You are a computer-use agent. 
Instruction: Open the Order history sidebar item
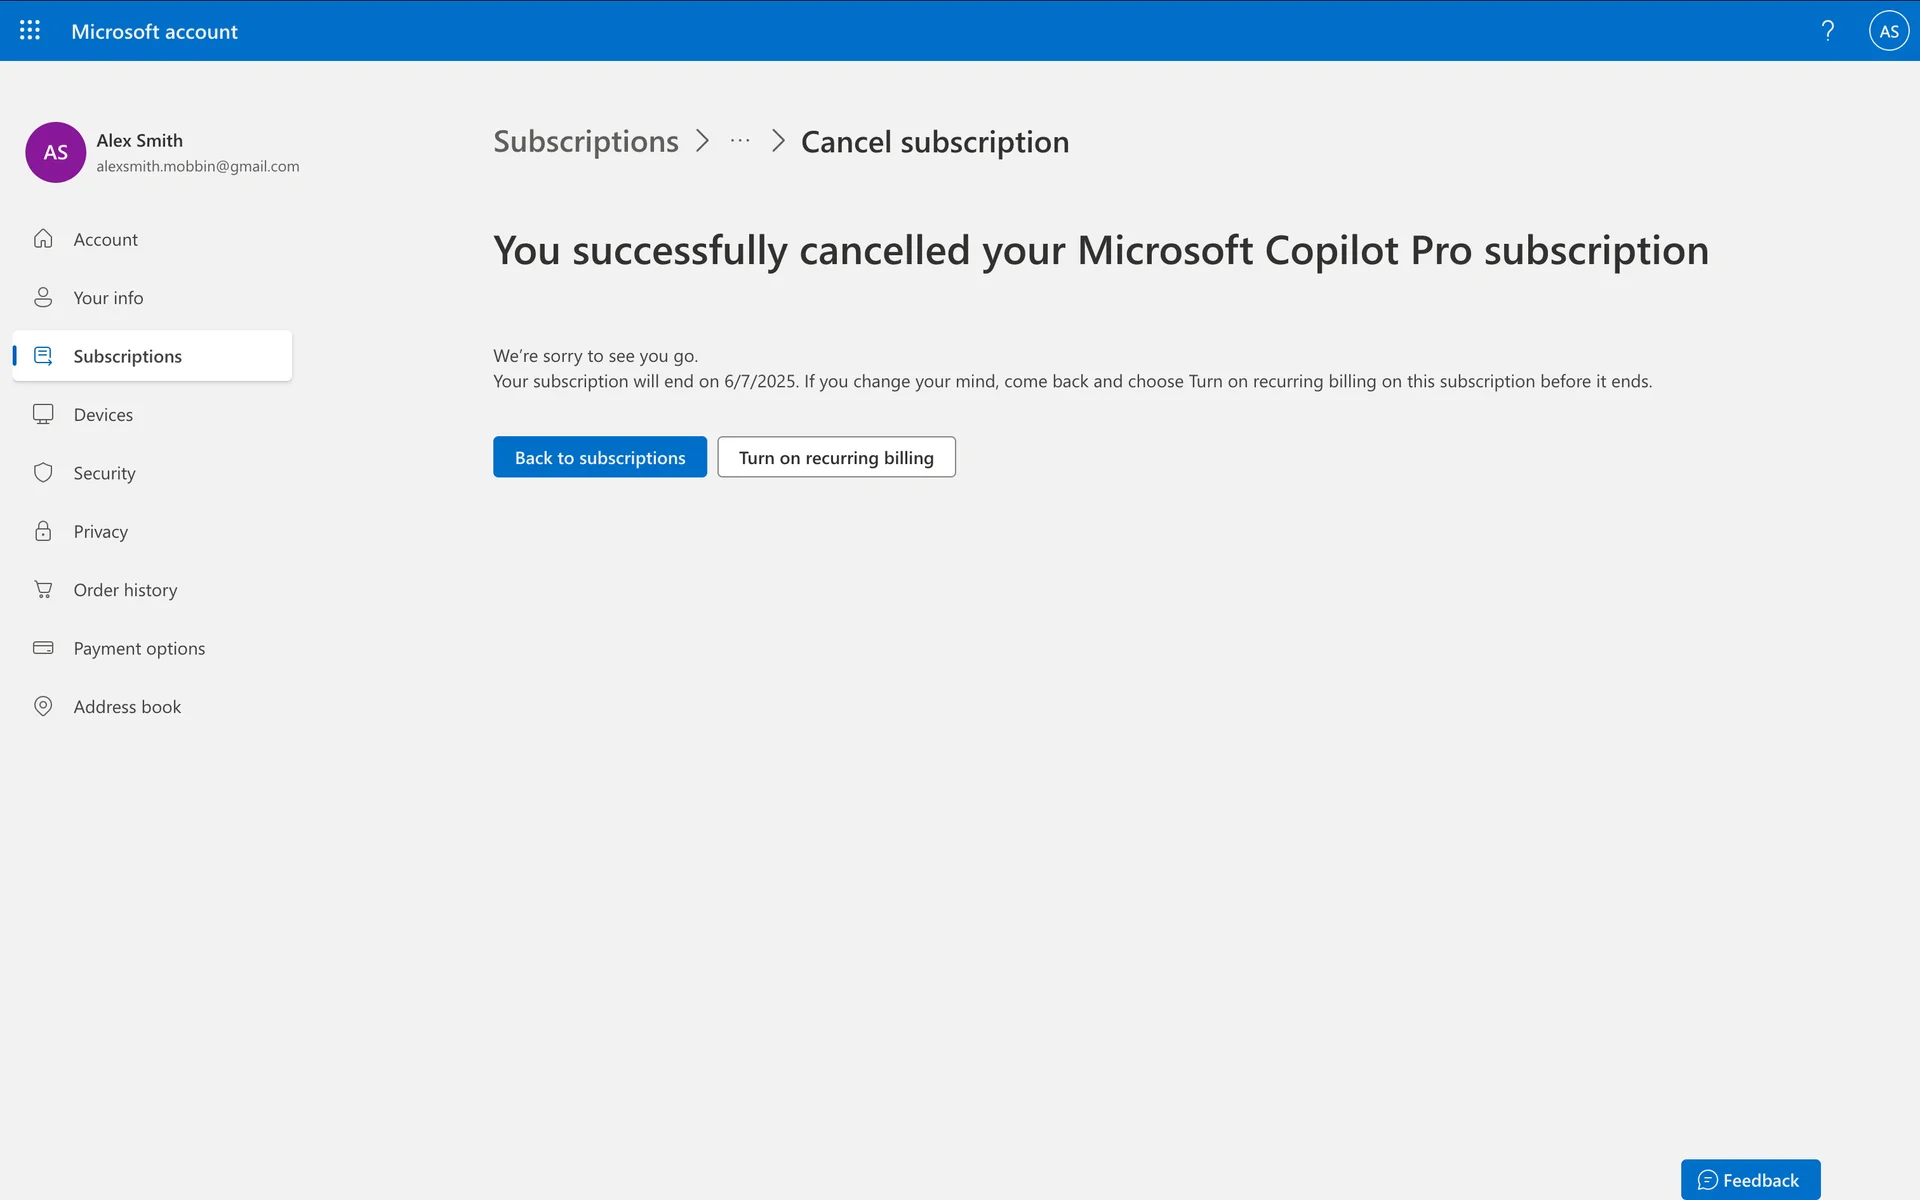(x=125, y=590)
